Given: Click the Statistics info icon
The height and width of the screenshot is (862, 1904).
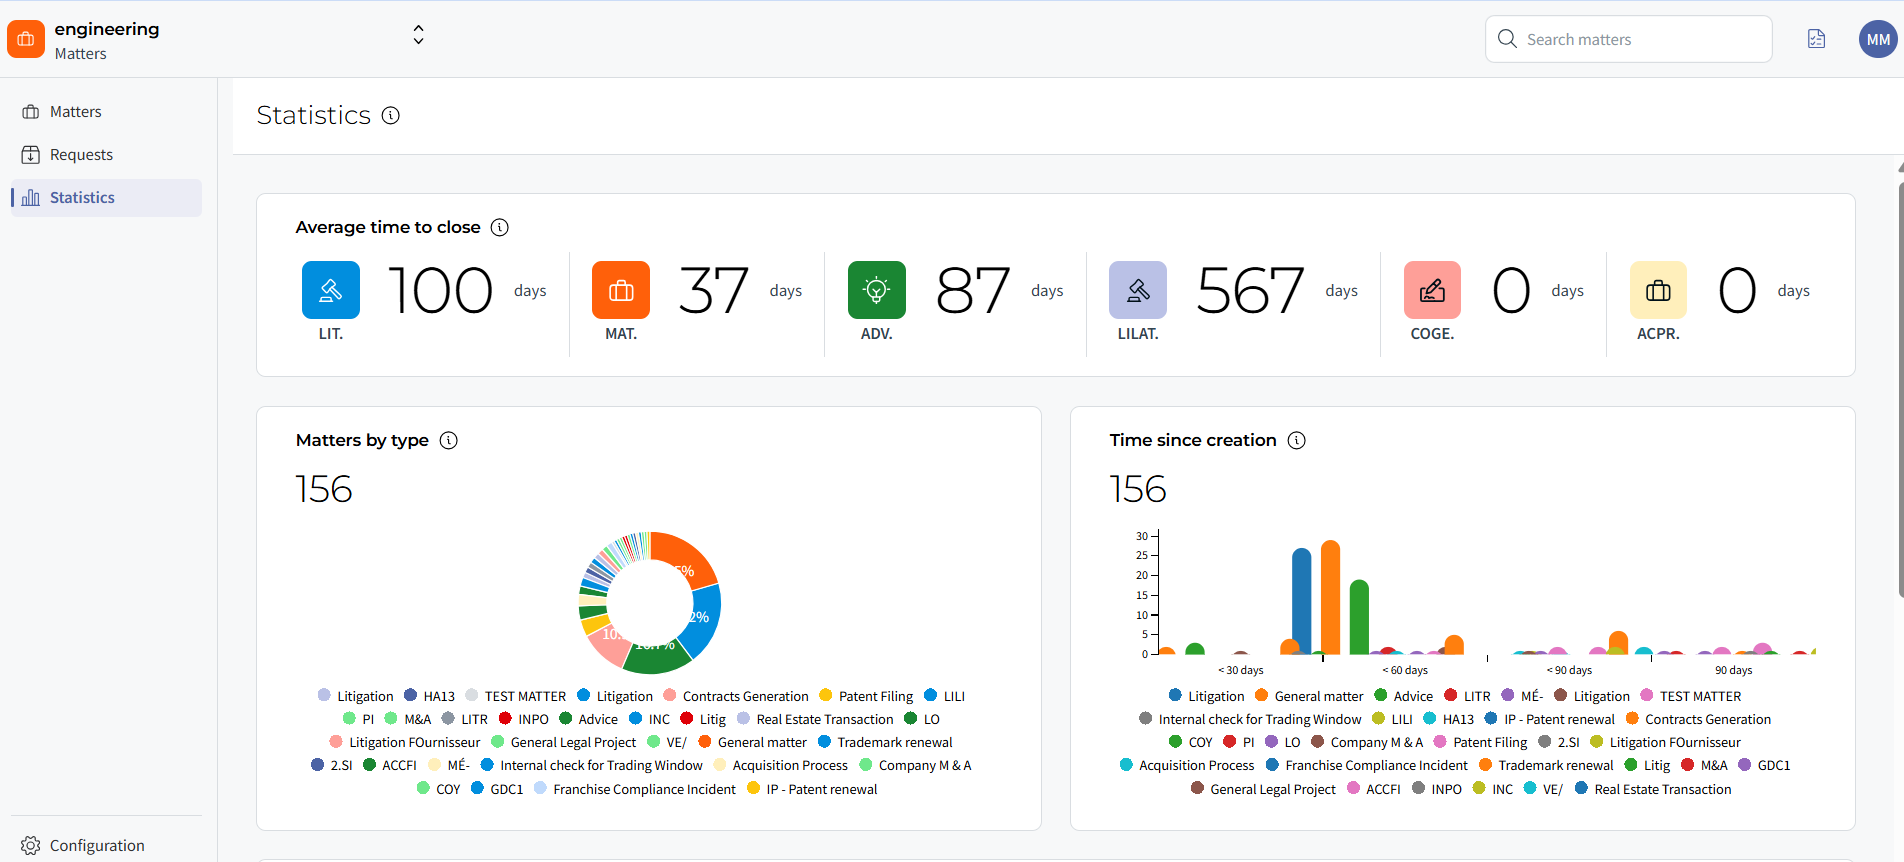Looking at the screenshot, I should (391, 115).
